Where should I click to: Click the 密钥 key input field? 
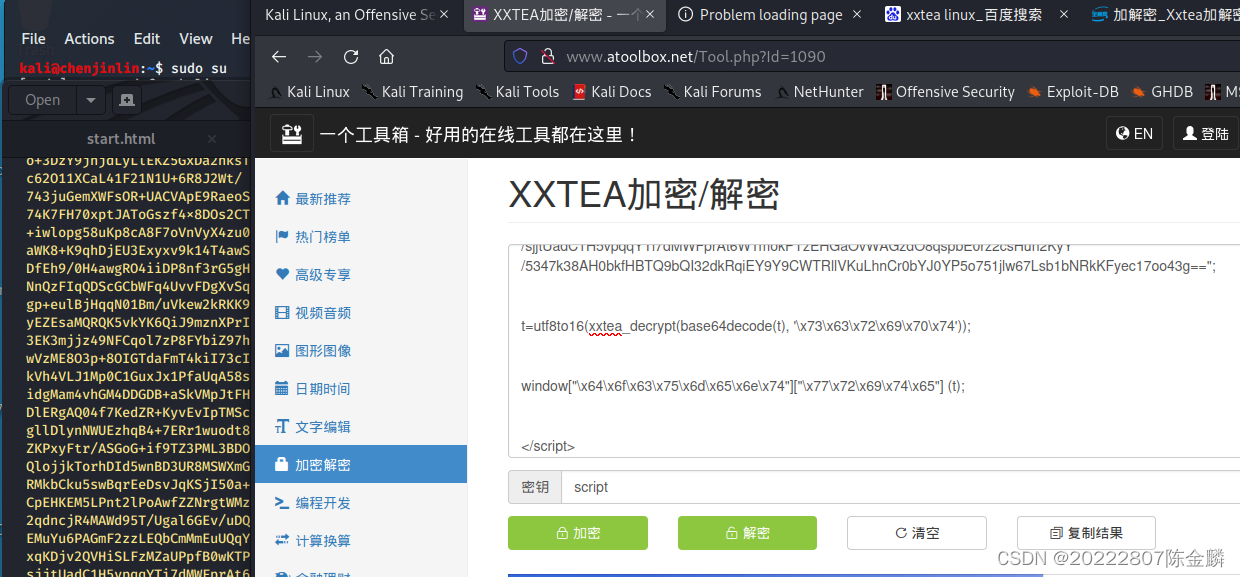point(900,487)
